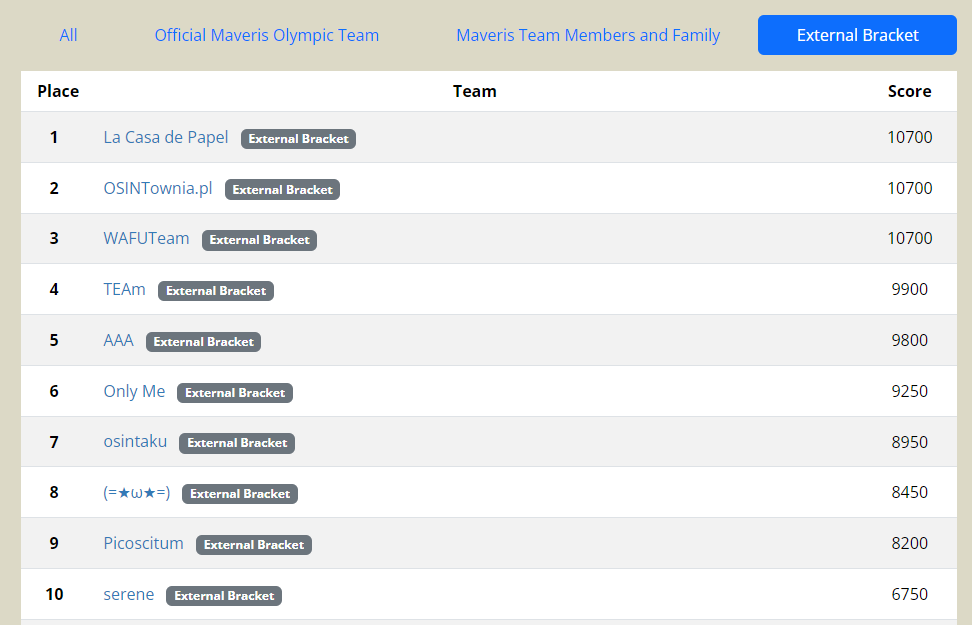Select OSINTownia.pl's score of 10700
Screen dimensions: 972x625
[x=909, y=188]
